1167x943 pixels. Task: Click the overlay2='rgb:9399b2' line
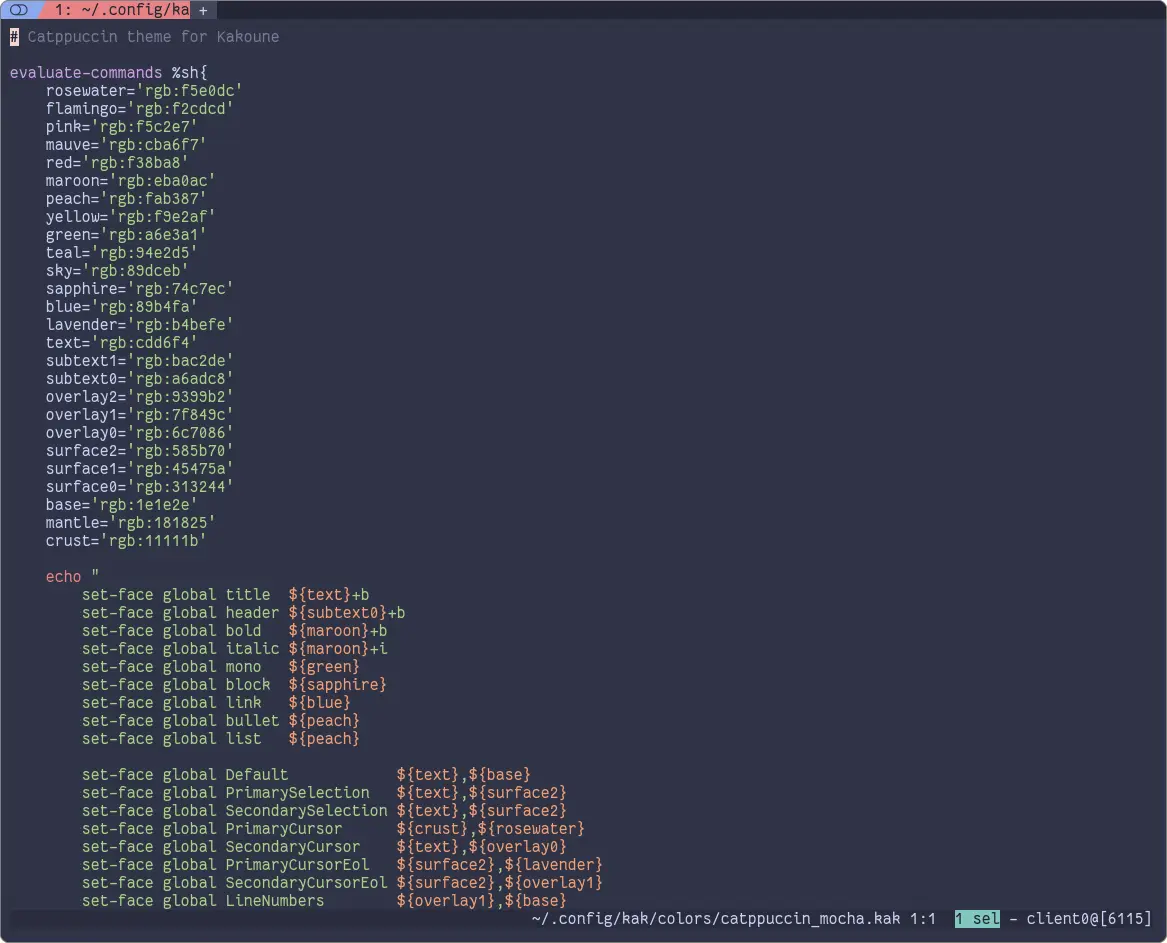tap(139, 397)
